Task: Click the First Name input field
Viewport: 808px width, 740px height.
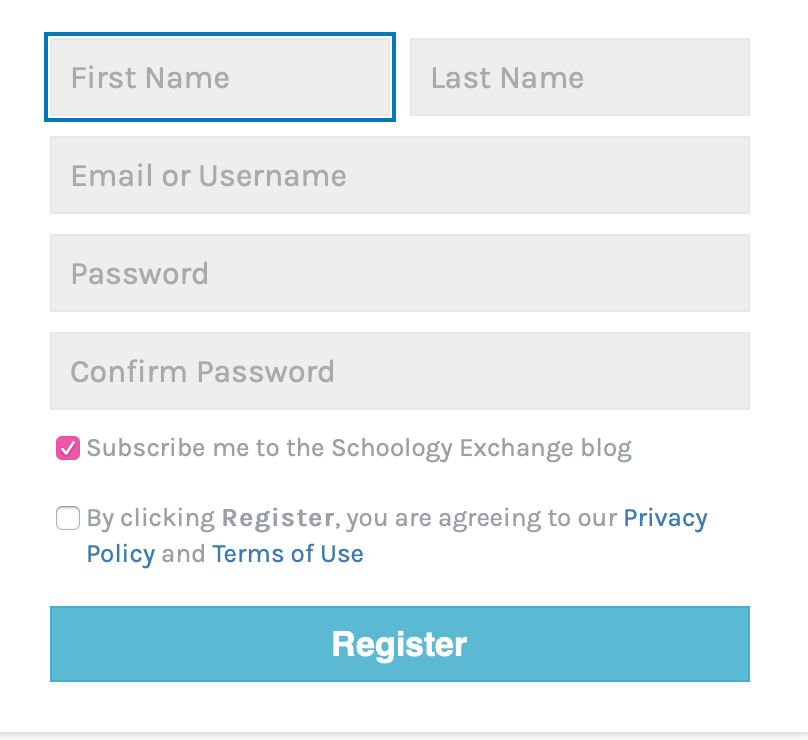Action: tap(220, 77)
